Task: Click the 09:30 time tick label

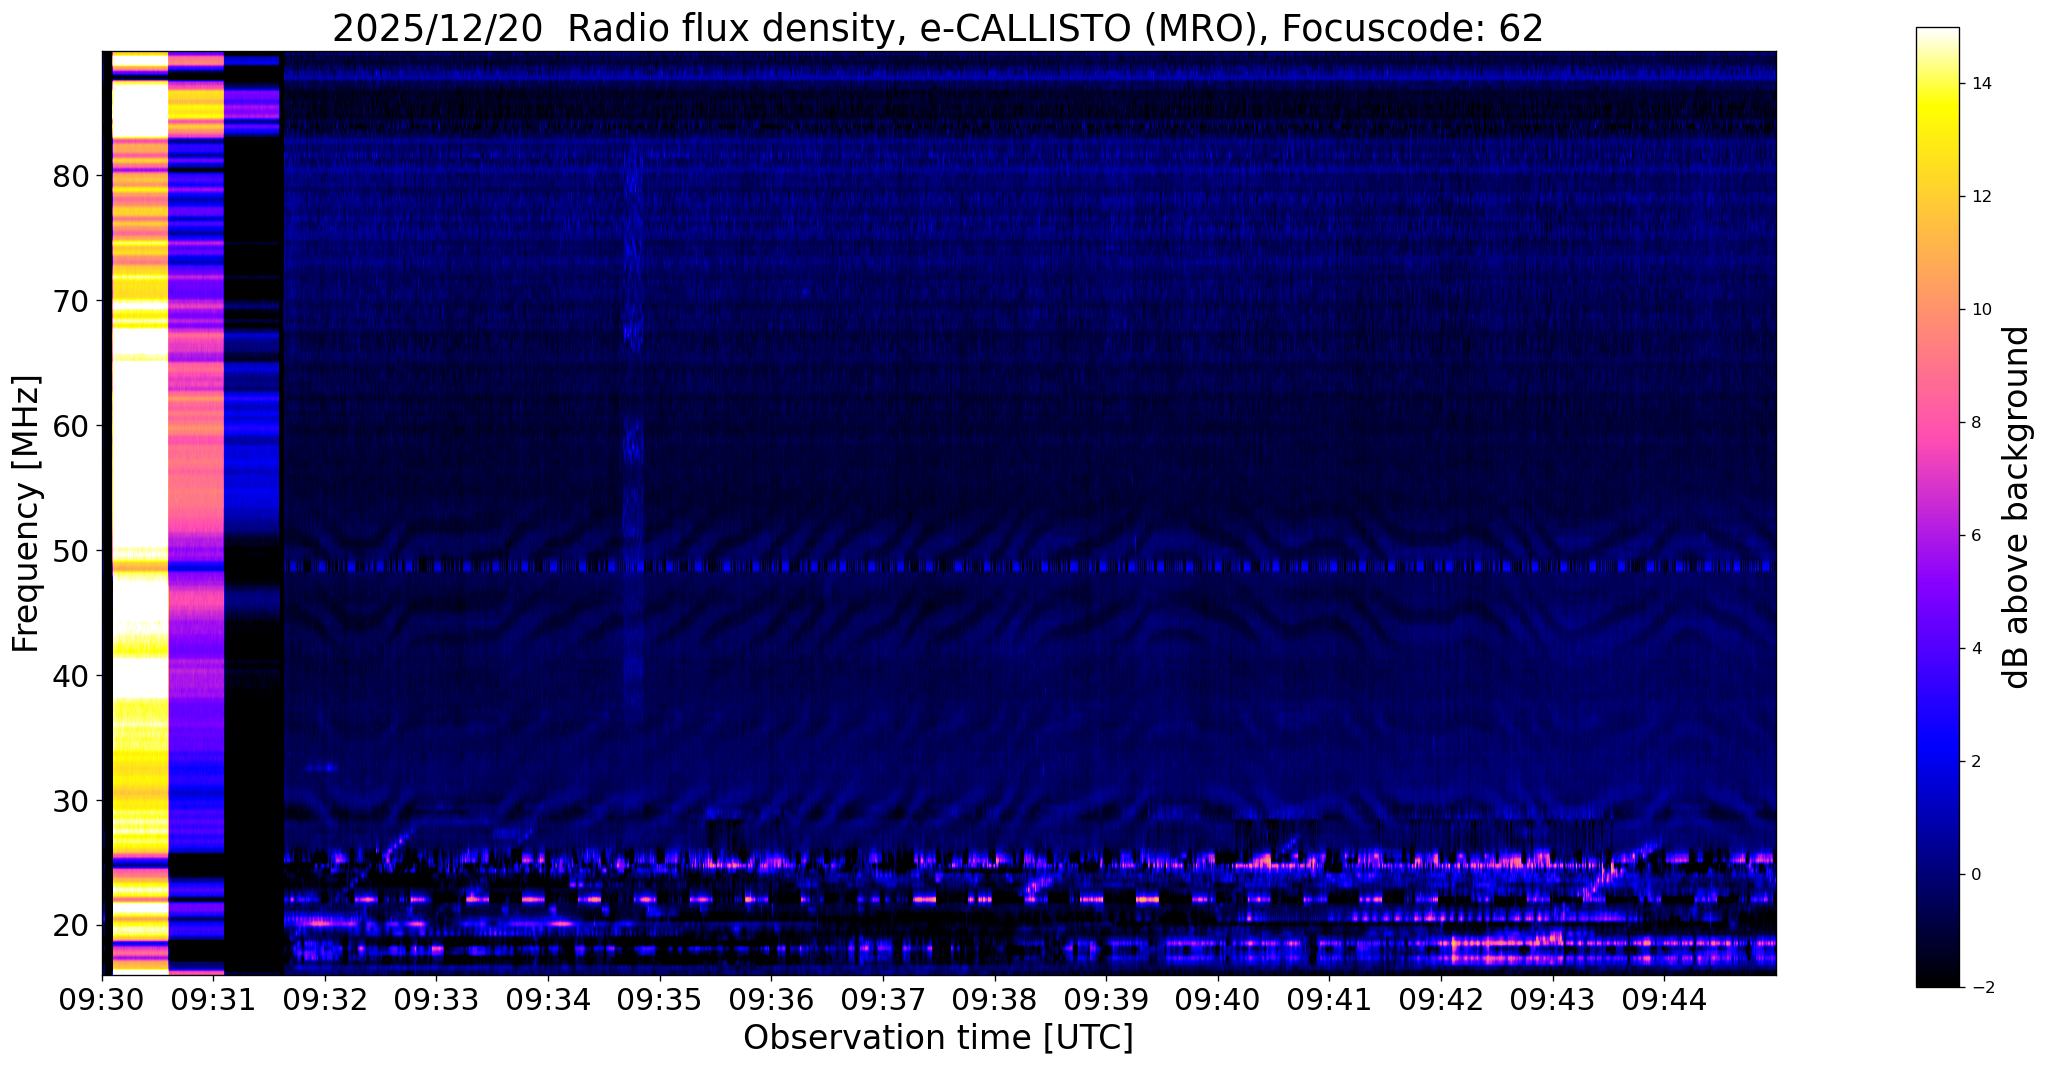Action: click(x=102, y=1000)
